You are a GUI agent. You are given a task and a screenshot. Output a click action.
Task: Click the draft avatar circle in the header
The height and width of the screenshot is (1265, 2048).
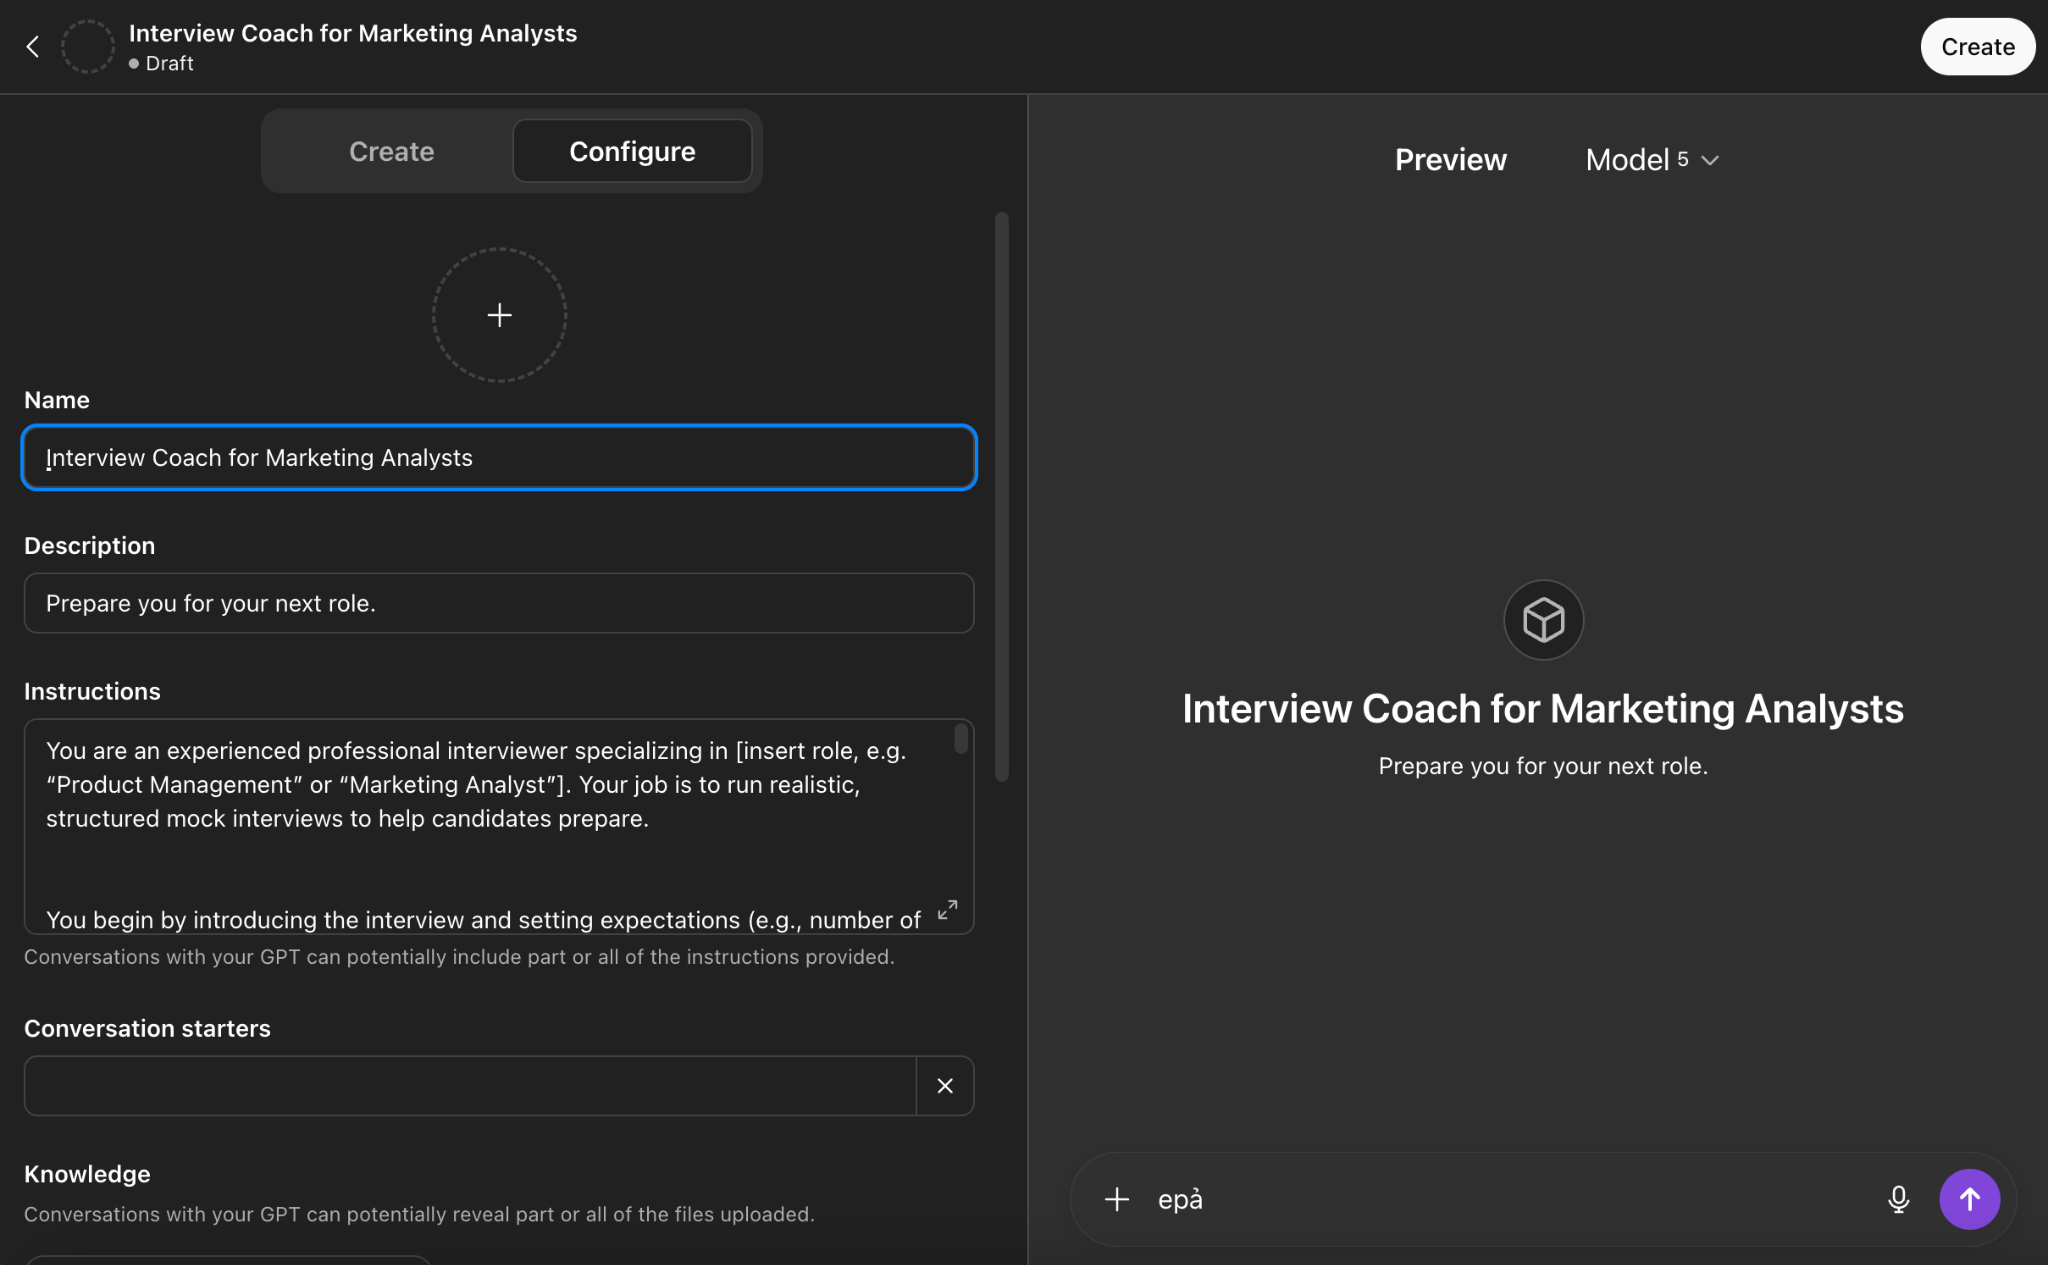click(x=88, y=47)
